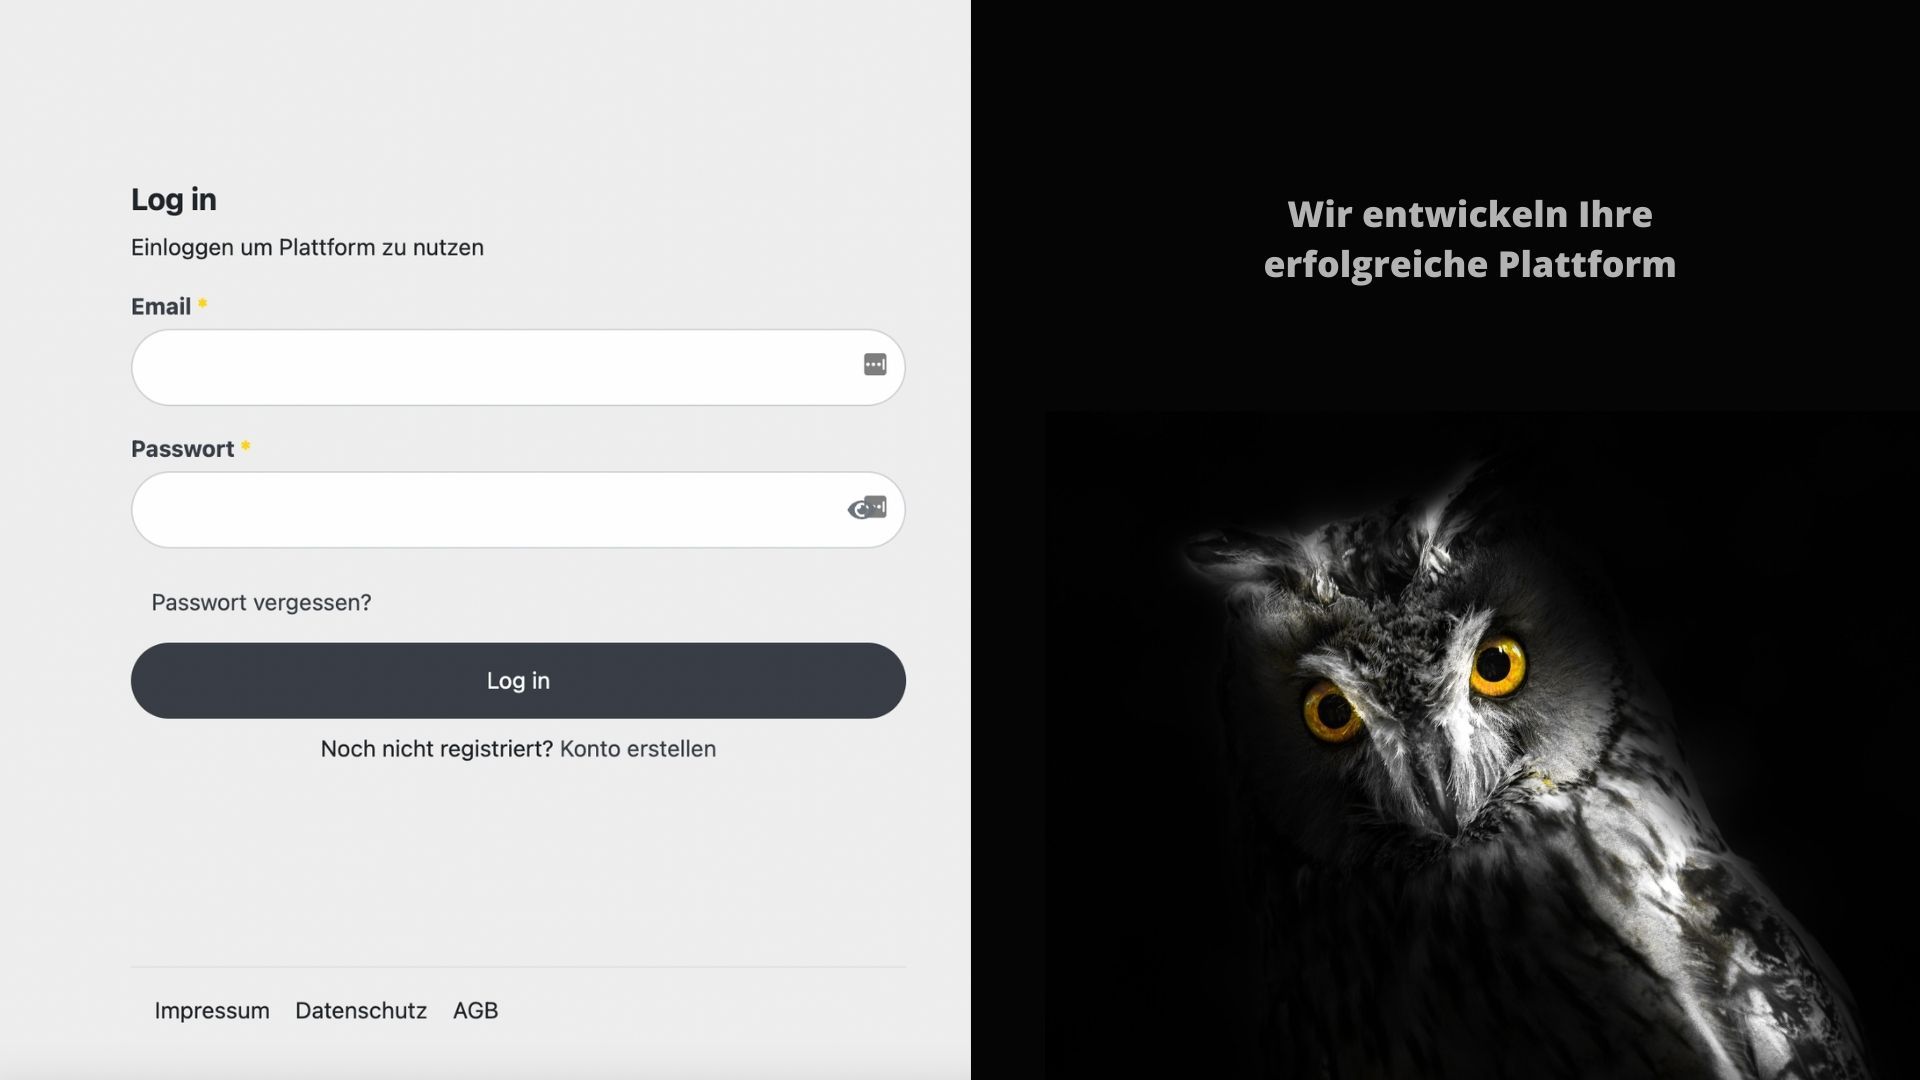This screenshot has width=1920, height=1080.
Task: Open the Konto erstellen registration link
Action: pyautogui.click(x=638, y=749)
